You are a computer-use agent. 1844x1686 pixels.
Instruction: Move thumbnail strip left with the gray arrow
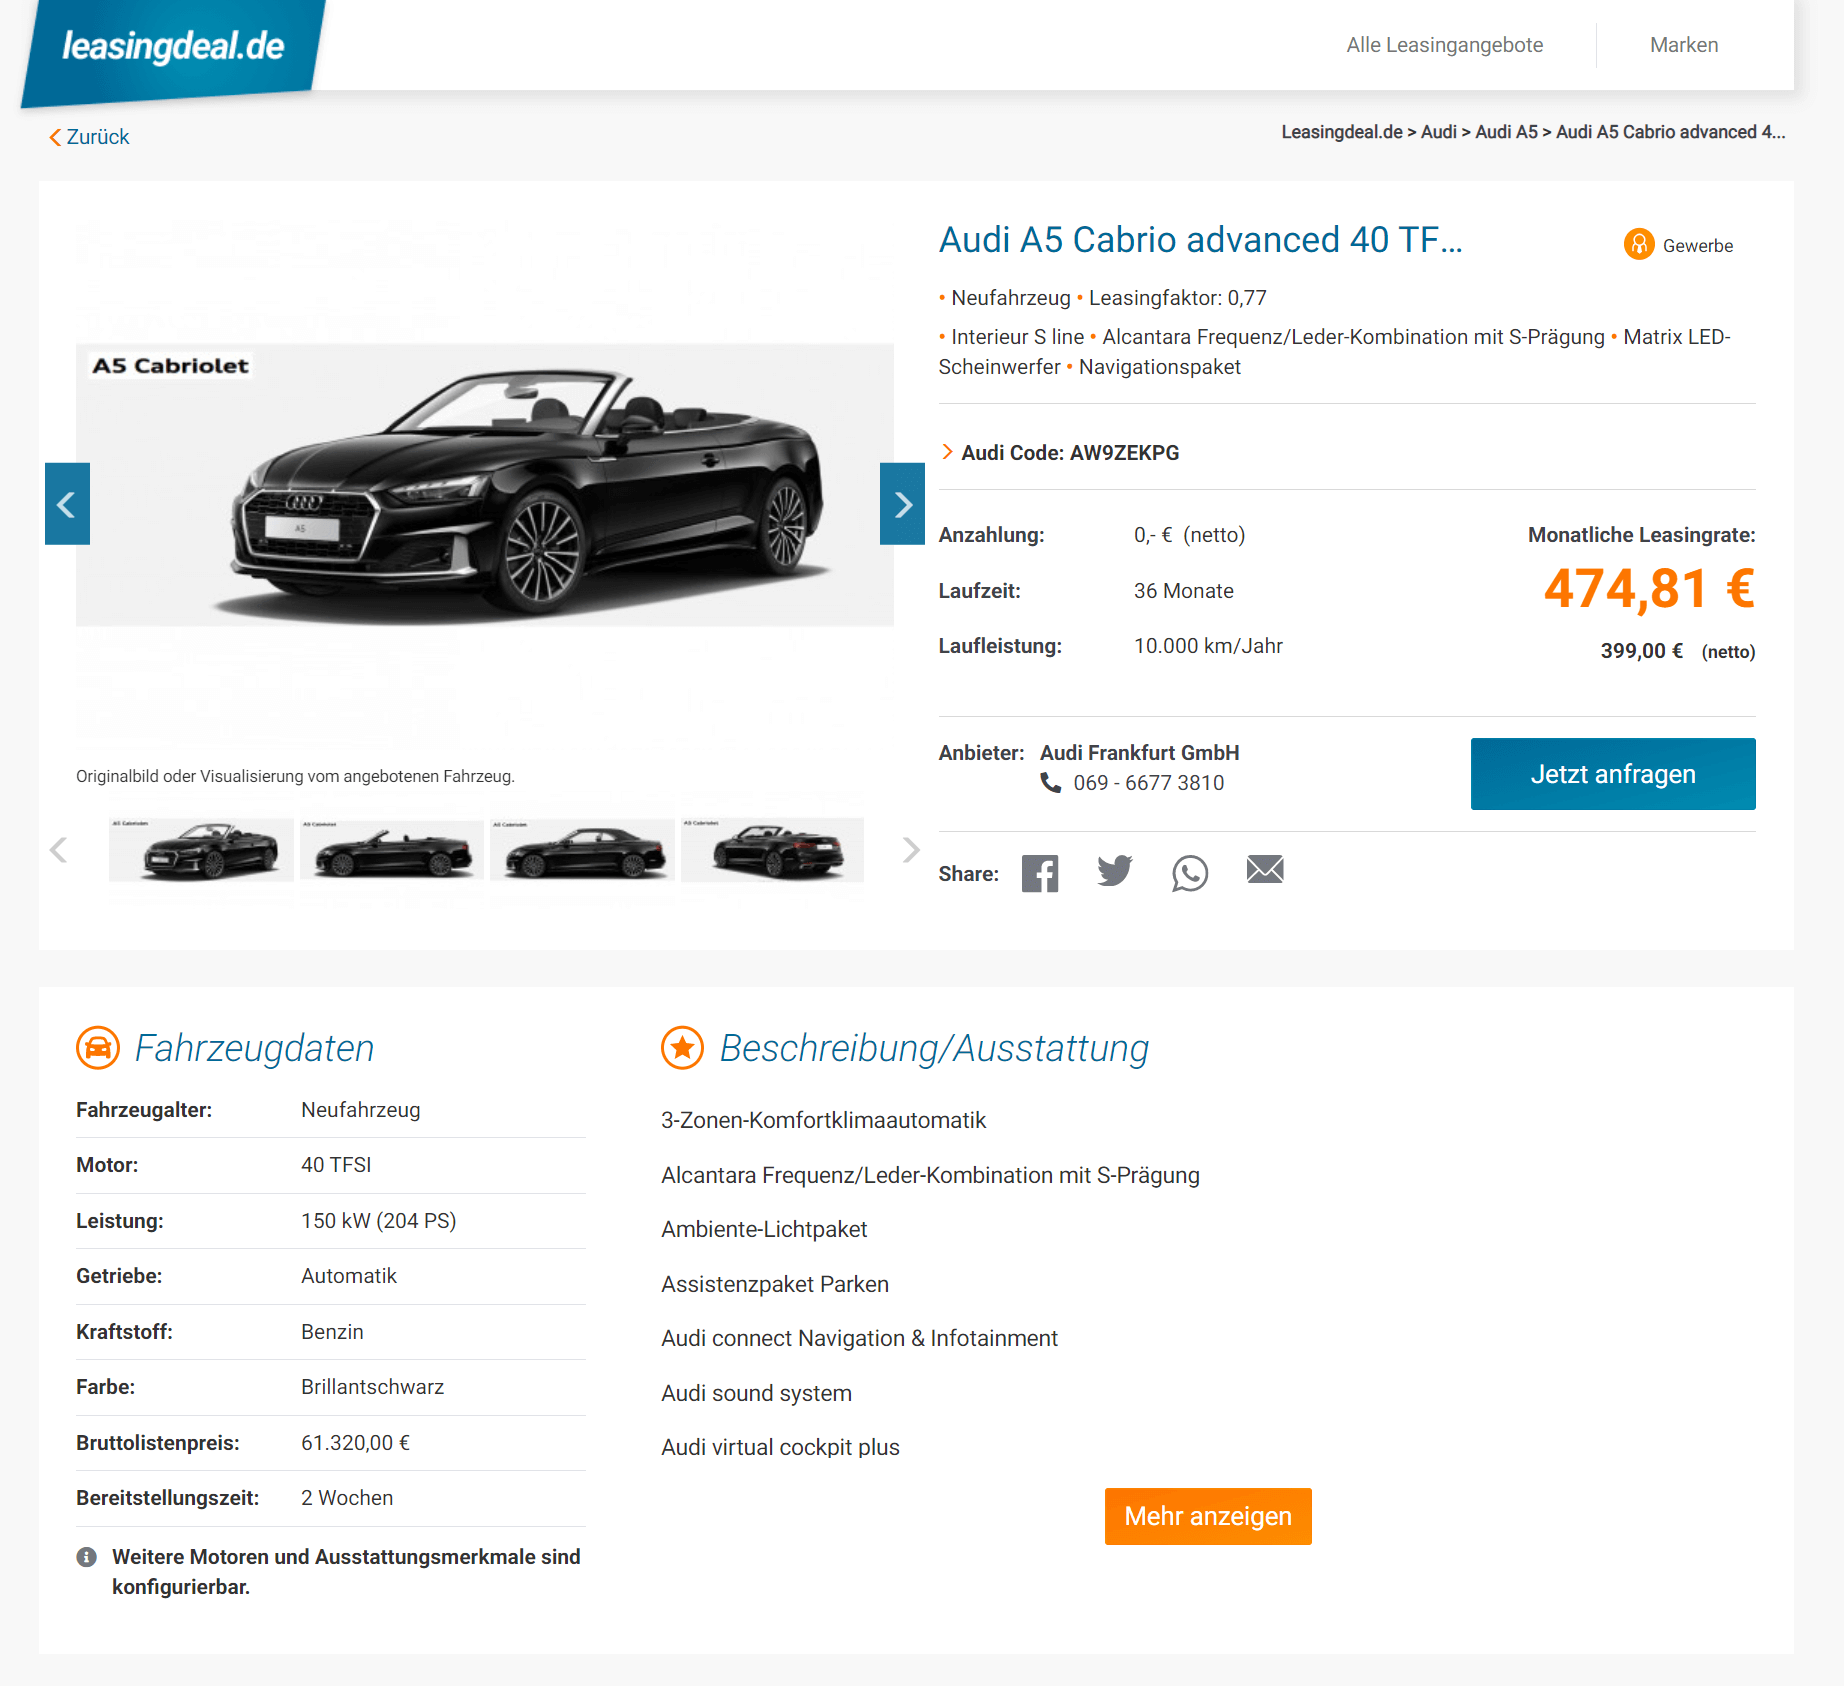point(59,850)
